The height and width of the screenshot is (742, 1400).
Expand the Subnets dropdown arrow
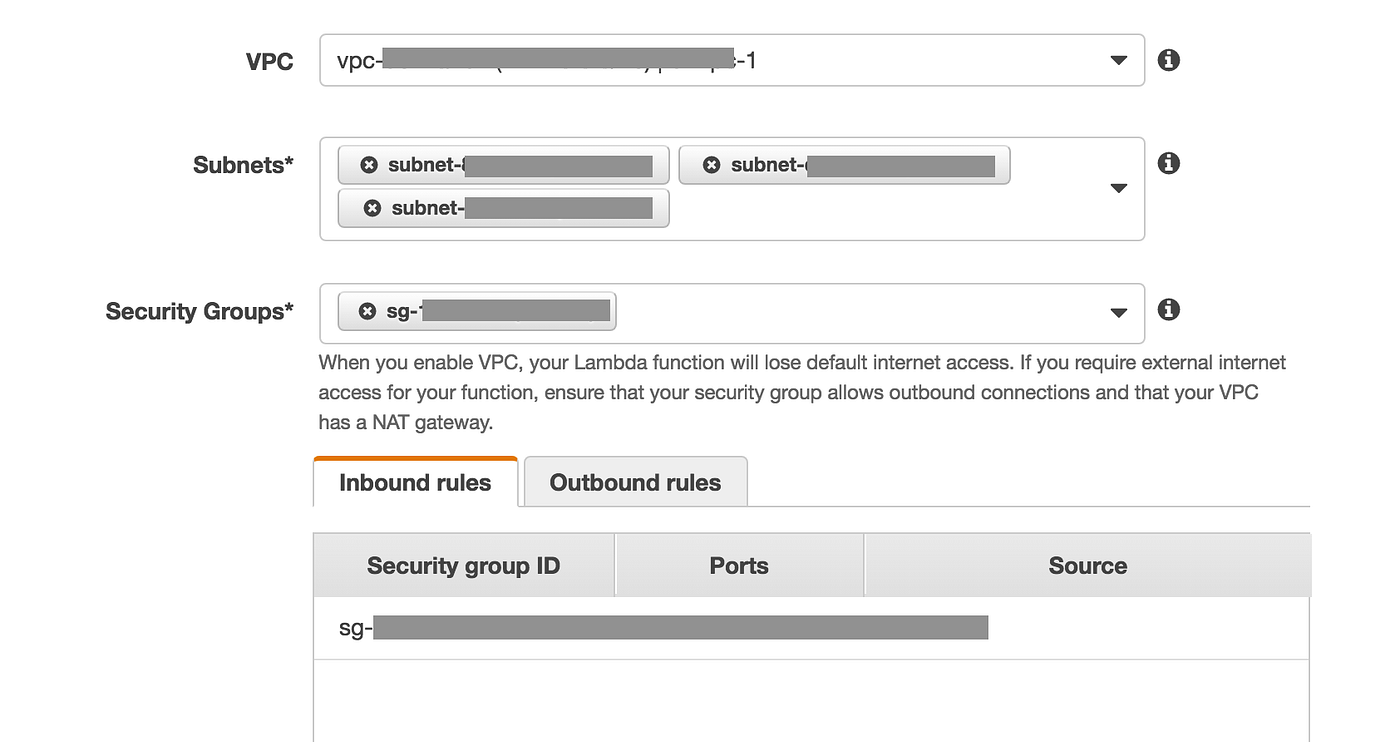pyautogui.click(x=1118, y=188)
